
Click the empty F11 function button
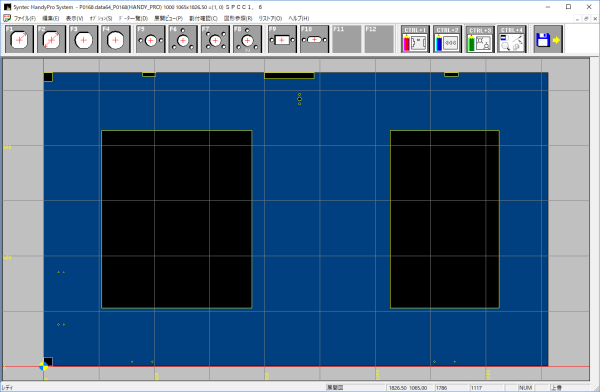pyautogui.click(x=347, y=39)
